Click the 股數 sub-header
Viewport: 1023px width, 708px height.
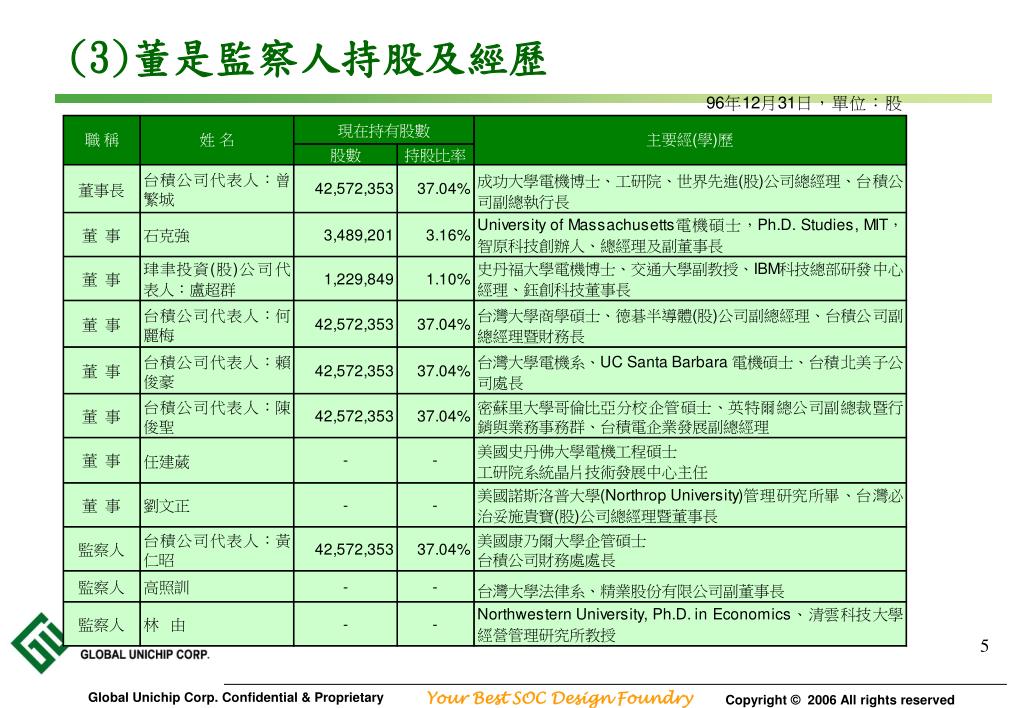tap(346, 155)
